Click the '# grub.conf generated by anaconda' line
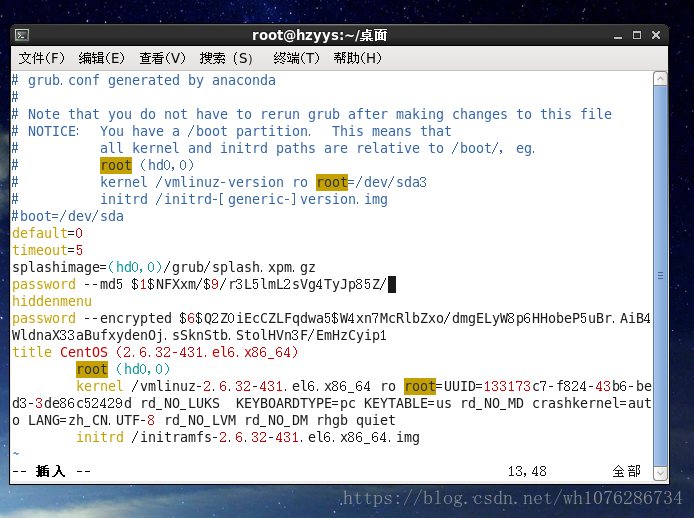Image resolution: width=694 pixels, height=518 pixels. tap(144, 81)
